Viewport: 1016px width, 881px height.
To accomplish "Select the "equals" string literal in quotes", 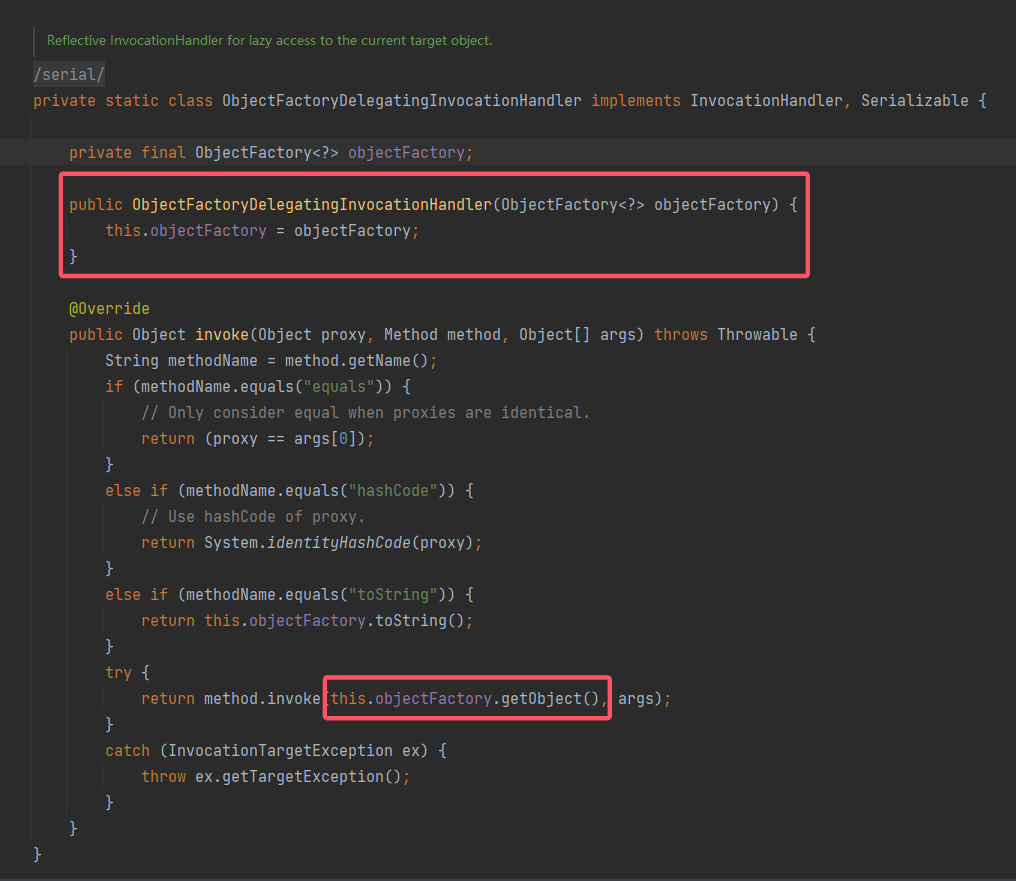I will [339, 387].
